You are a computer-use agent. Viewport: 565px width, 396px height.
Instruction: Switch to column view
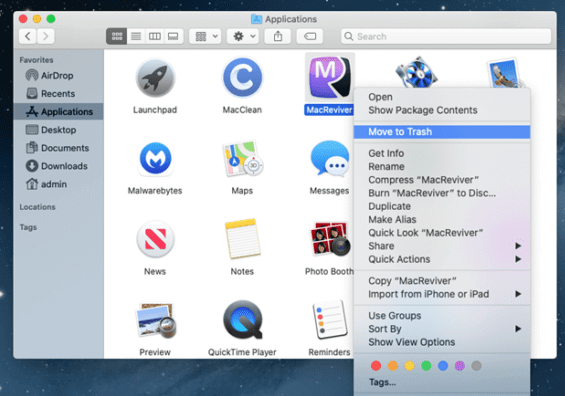pos(155,36)
